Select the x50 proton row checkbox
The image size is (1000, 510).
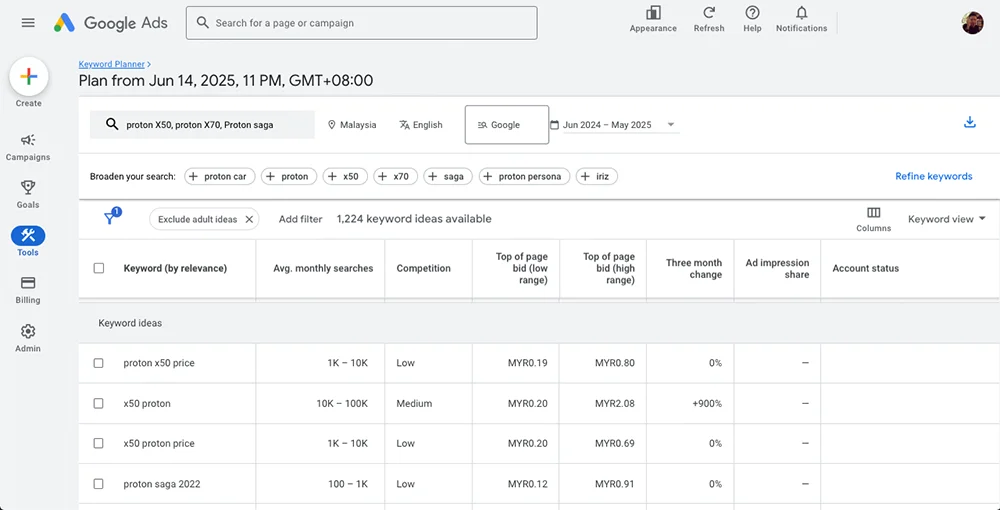pos(98,404)
